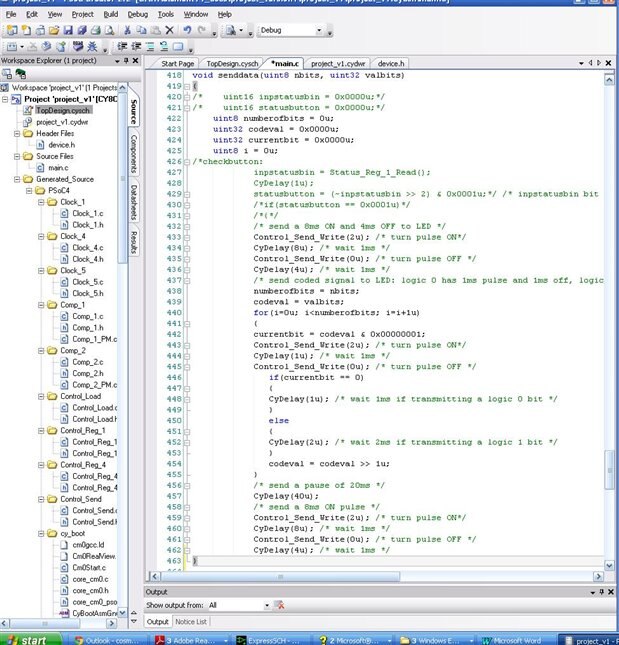Collapse the Clock_1 folder
The height and width of the screenshot is (645, 619).
41,202
